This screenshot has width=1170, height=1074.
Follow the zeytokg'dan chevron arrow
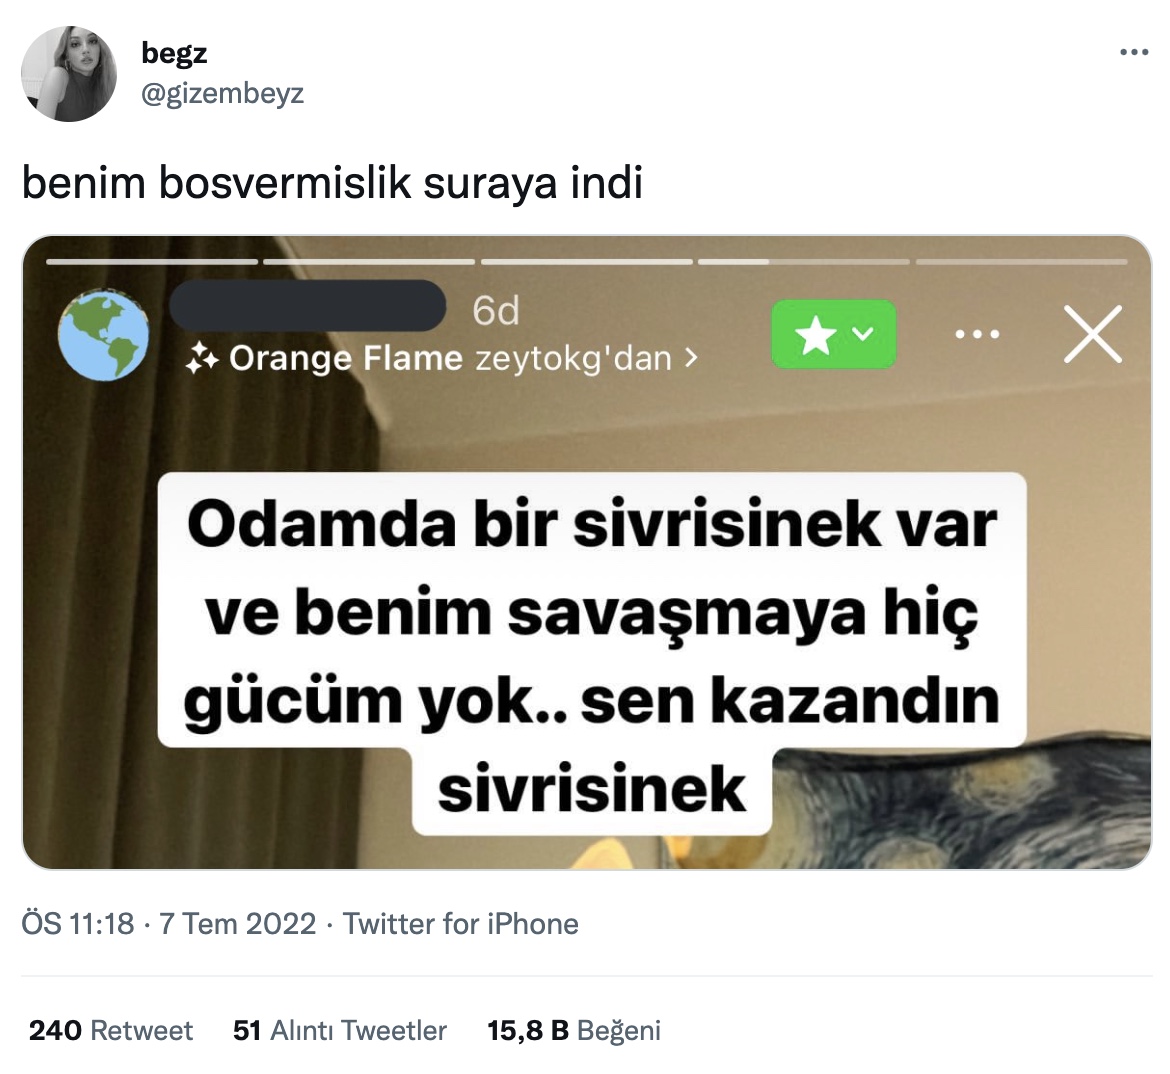(692, 358)
